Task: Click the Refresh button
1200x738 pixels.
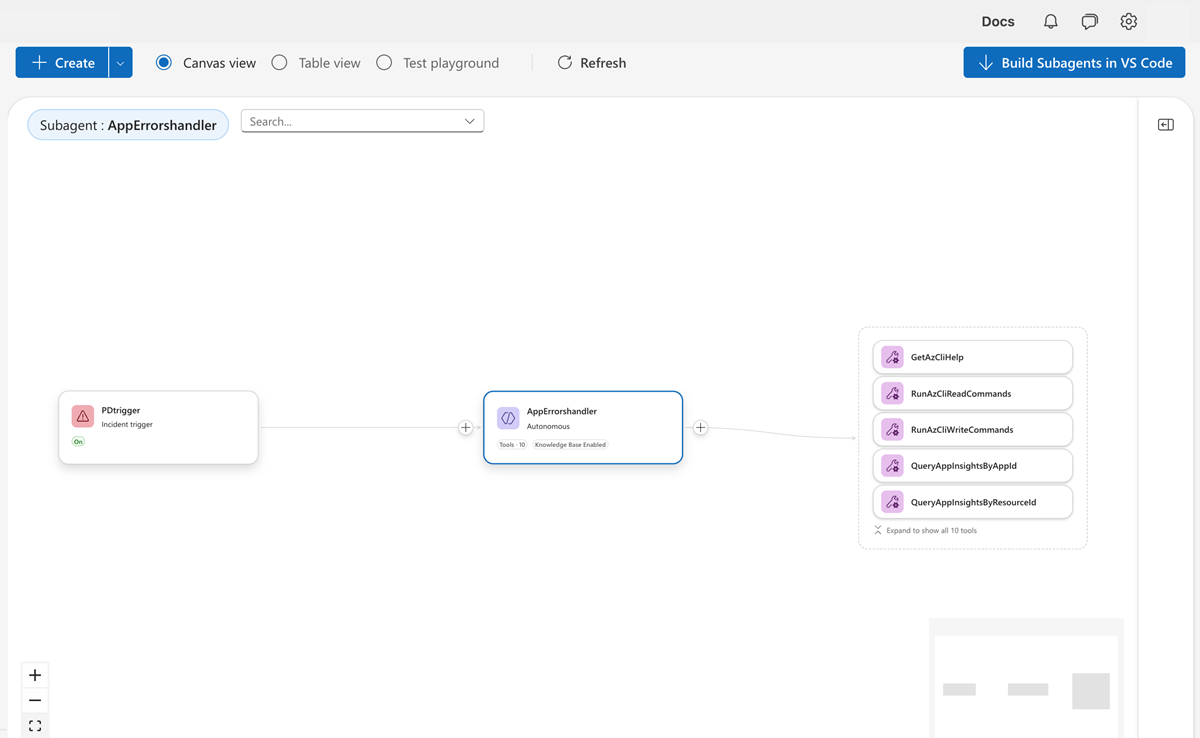Action: [591, 63]
